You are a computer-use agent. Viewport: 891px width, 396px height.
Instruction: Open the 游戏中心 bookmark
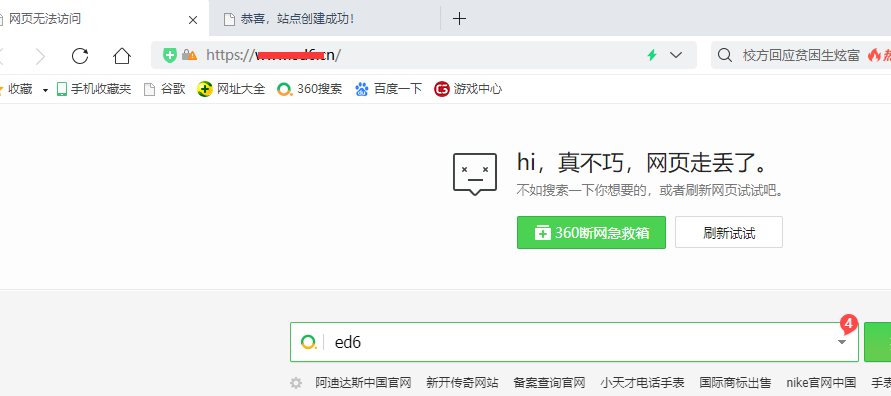click(468, 89)
